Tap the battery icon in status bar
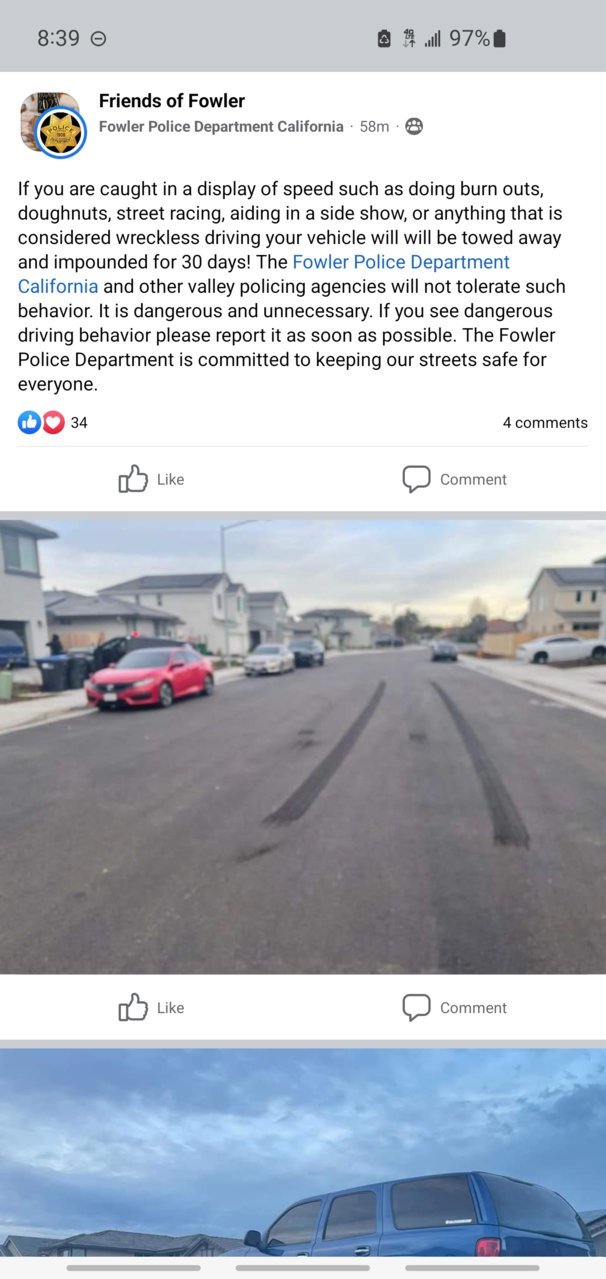Screen dimensions: 606x1279 coord(500,38)
